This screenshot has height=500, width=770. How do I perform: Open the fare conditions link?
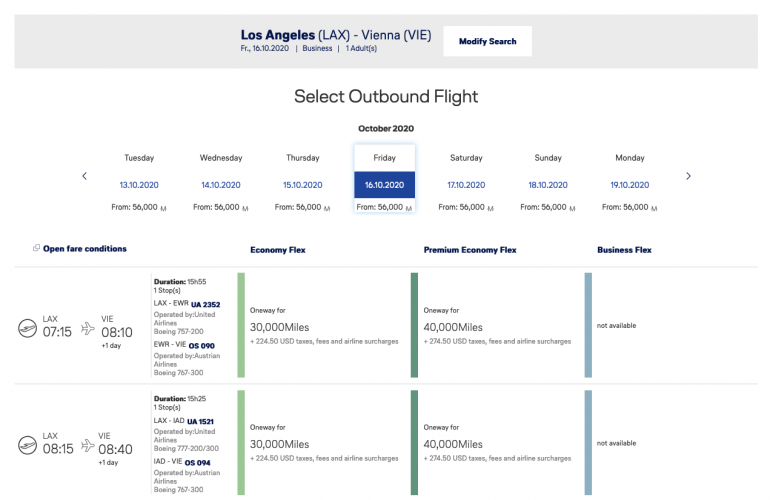pos(84,249)
